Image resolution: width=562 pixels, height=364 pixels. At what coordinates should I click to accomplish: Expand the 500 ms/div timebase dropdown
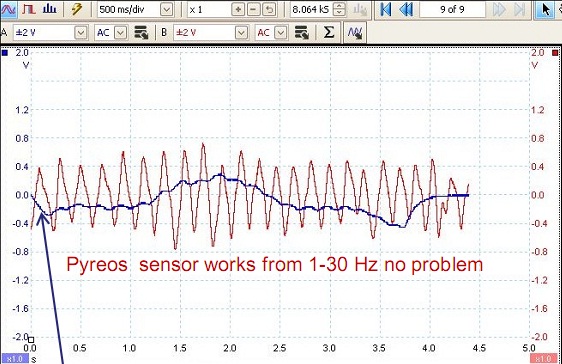point(166,10)
